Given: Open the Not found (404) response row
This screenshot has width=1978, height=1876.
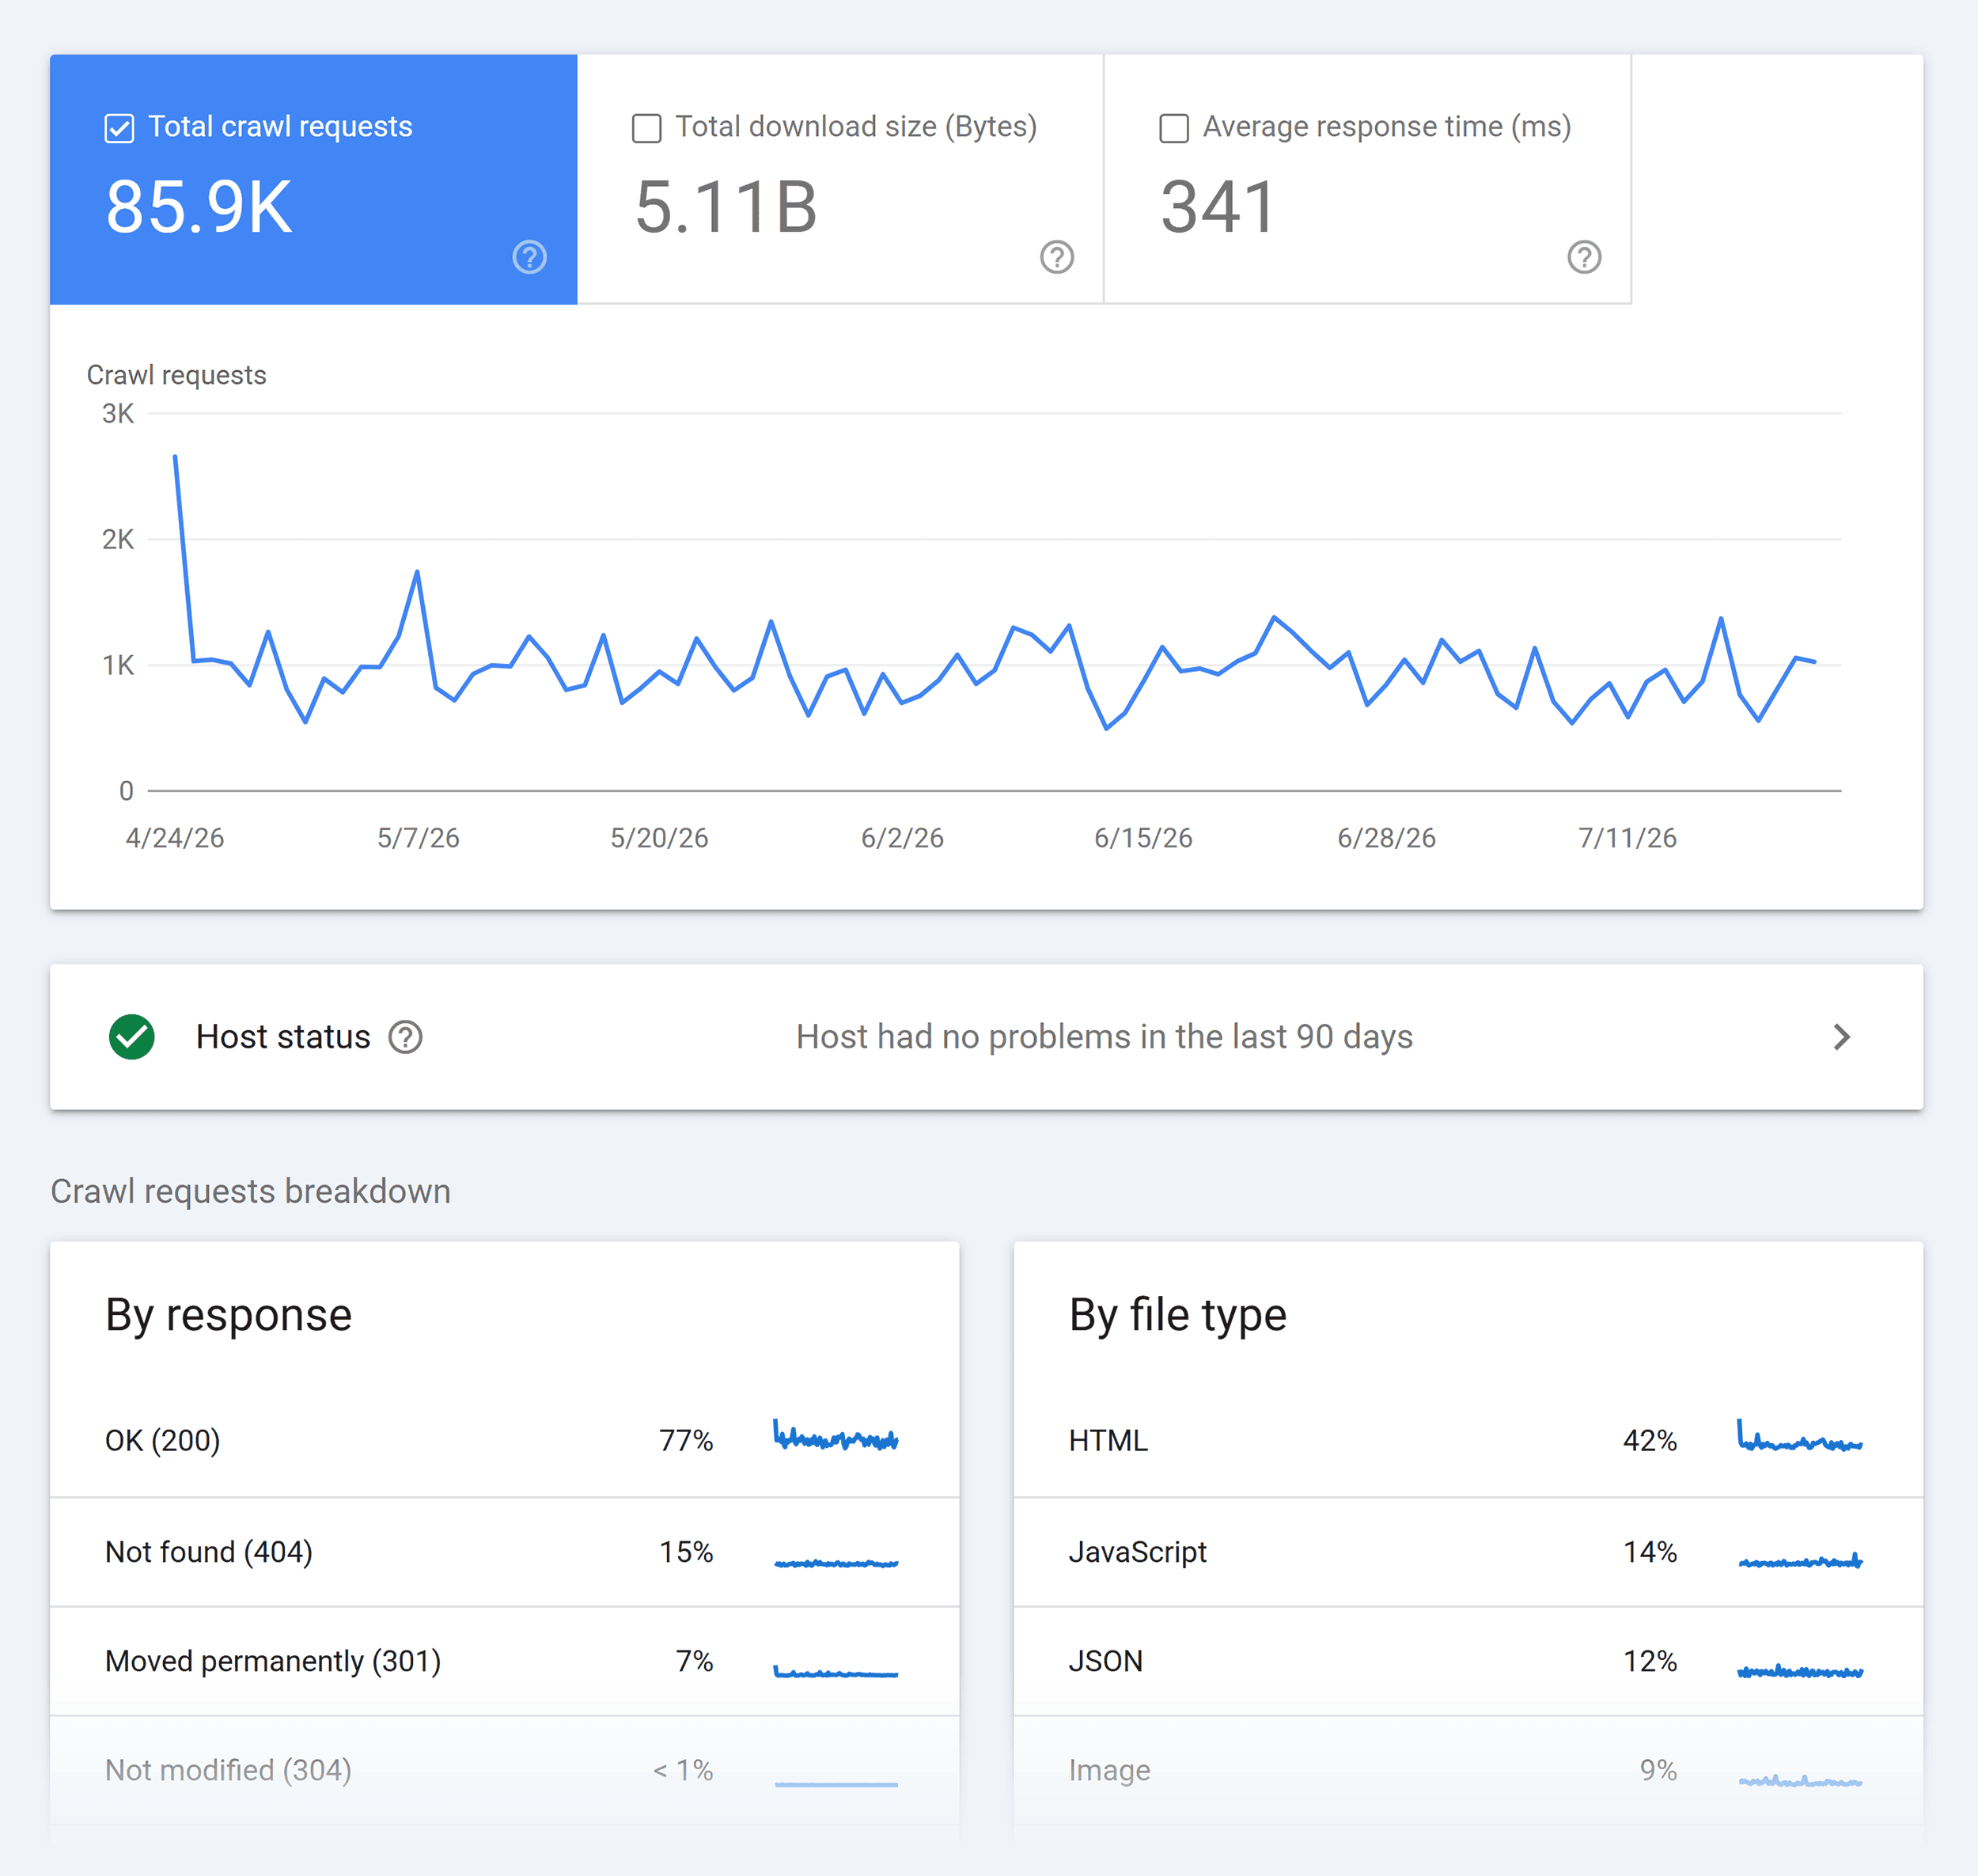Looking at the screenshot, I should click(505, 1552).
